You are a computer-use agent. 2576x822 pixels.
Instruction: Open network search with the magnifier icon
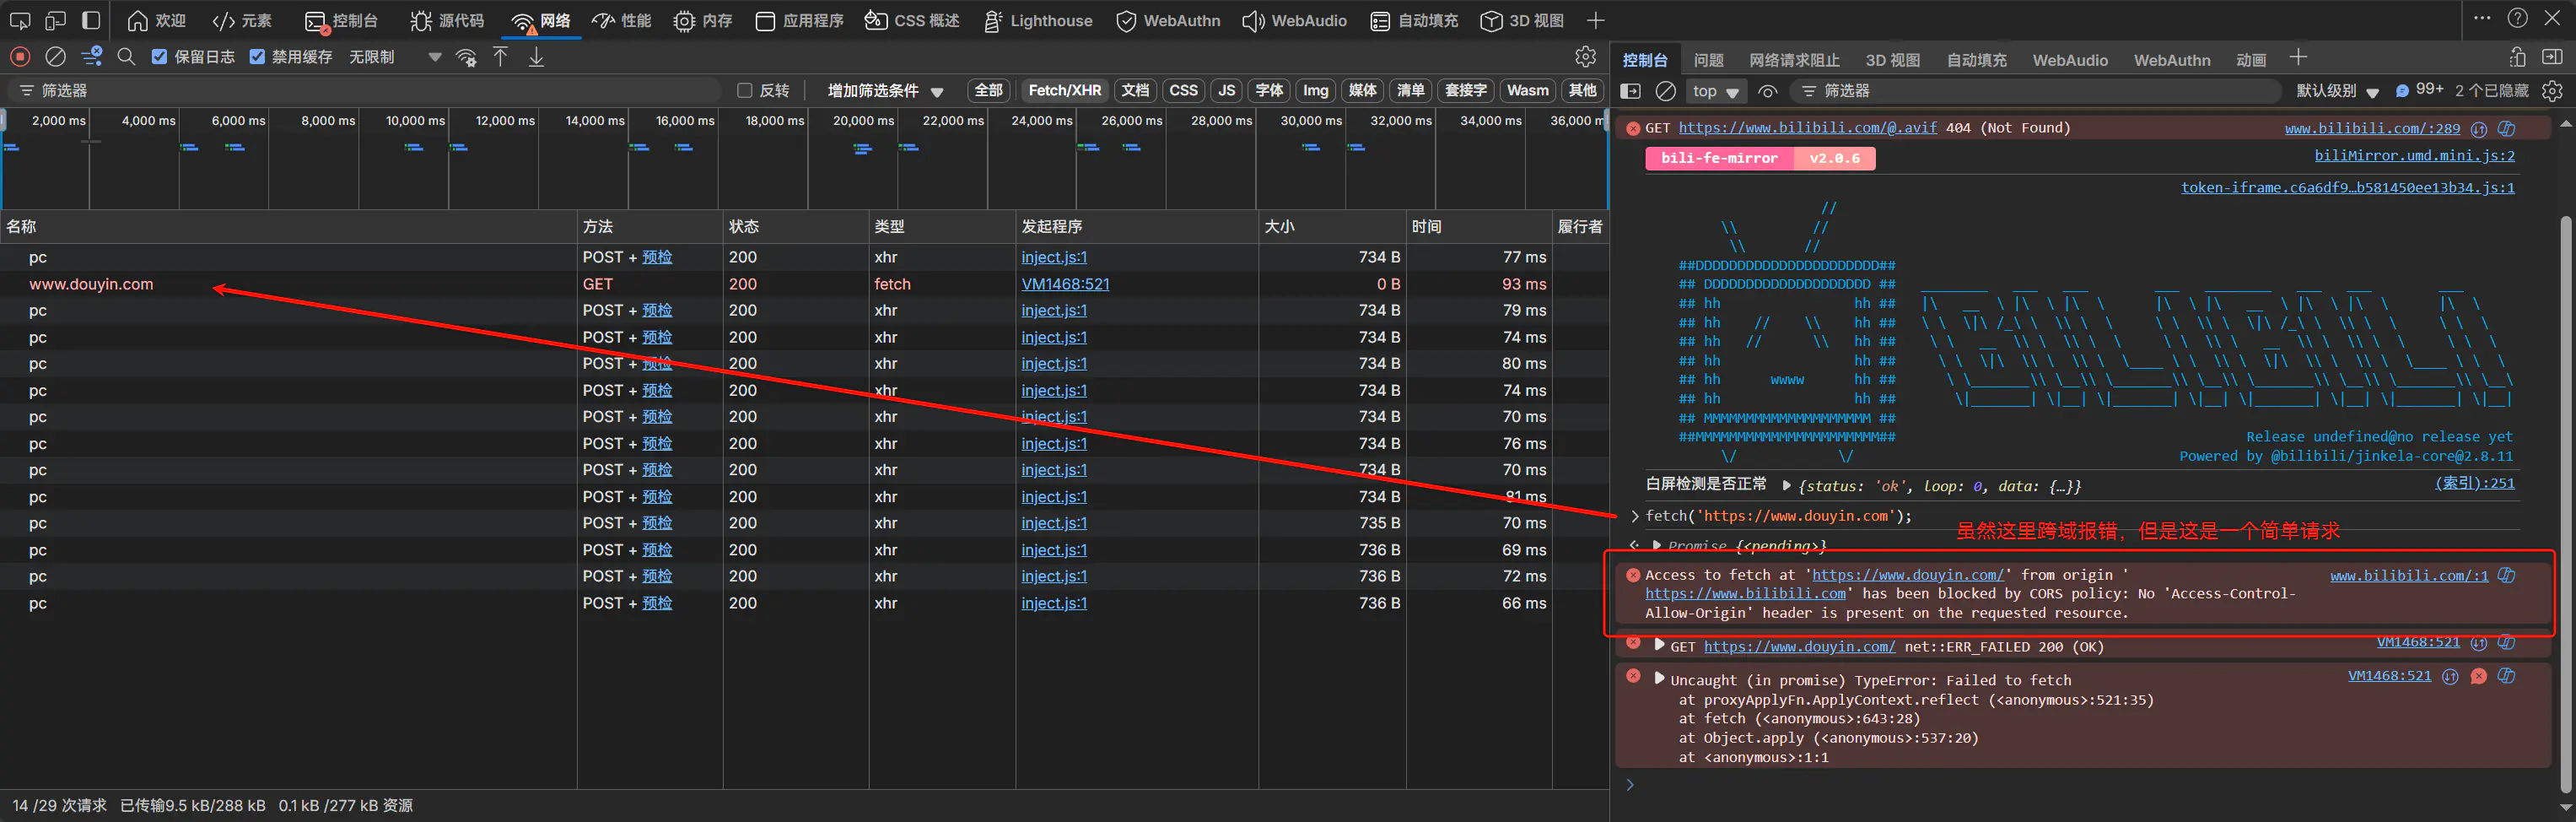(126, 57)
